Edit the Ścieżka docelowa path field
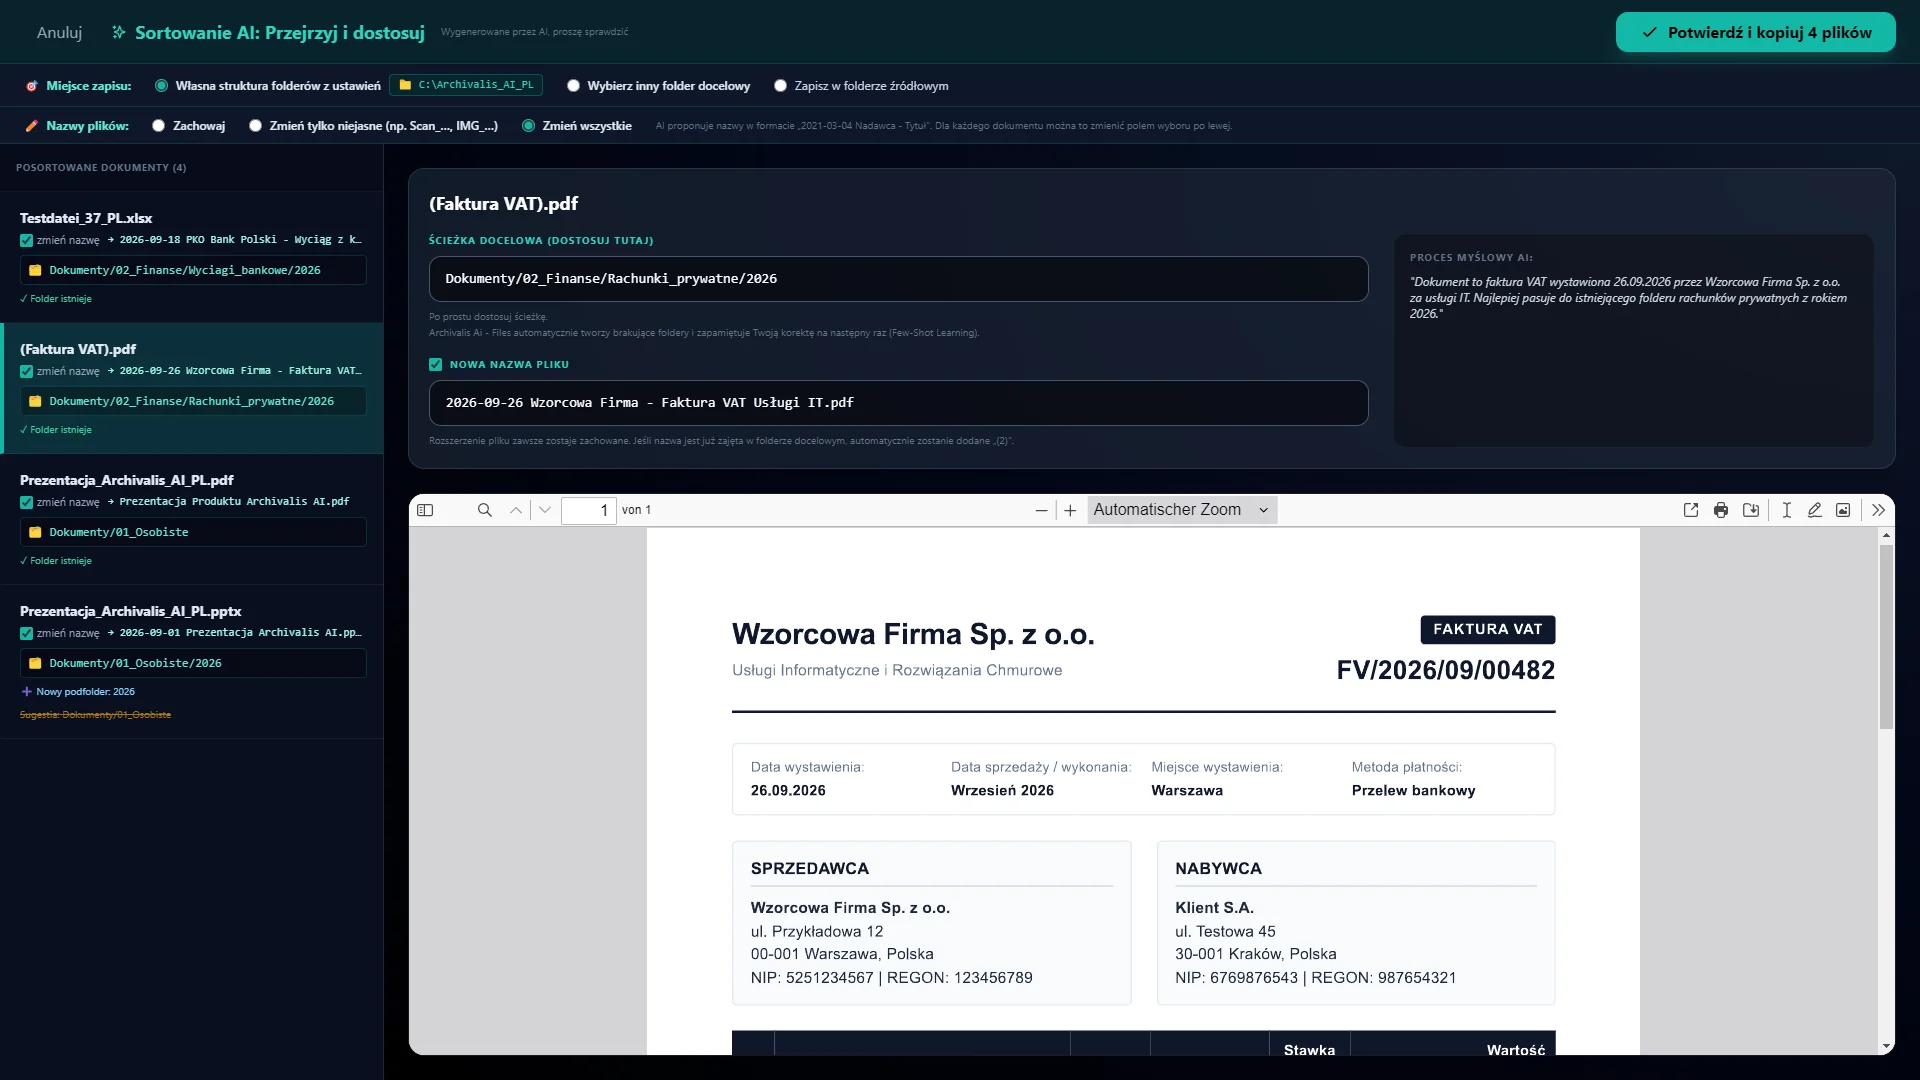This screenshot has height=1080, width=1920. pos(898,279)
